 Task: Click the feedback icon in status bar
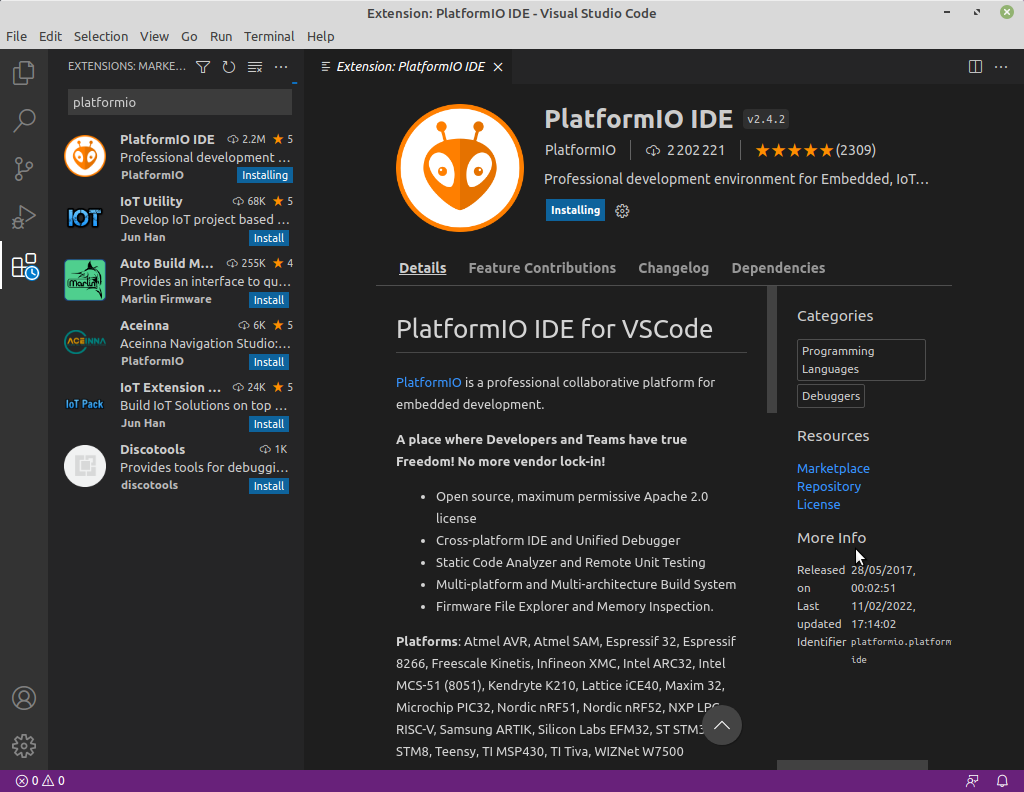[972, 781]
